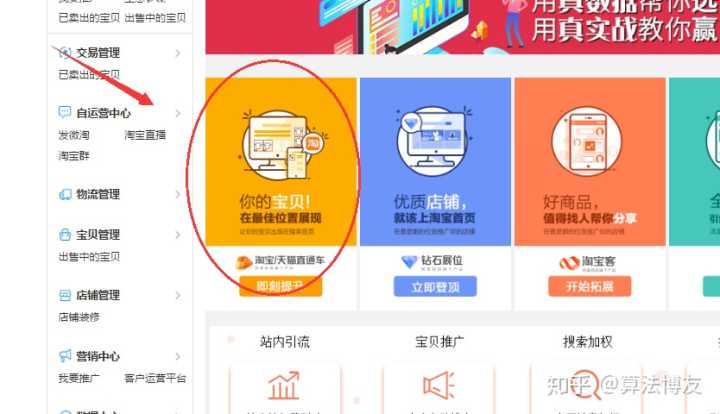
Task: Click the 自运营中心 chat bubble icon
Action: [x=65, y=112]
